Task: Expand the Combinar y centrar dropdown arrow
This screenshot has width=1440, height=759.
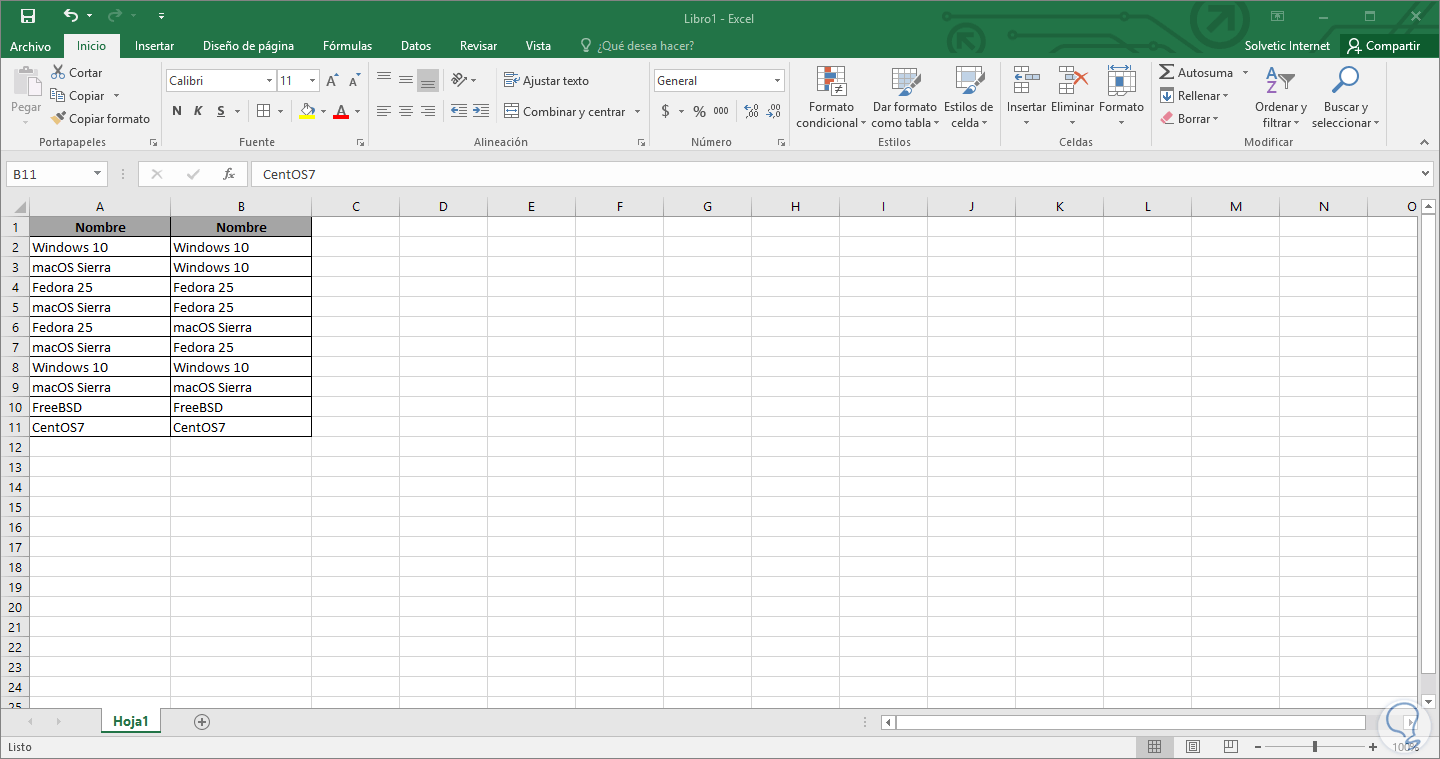Action: 637,112
